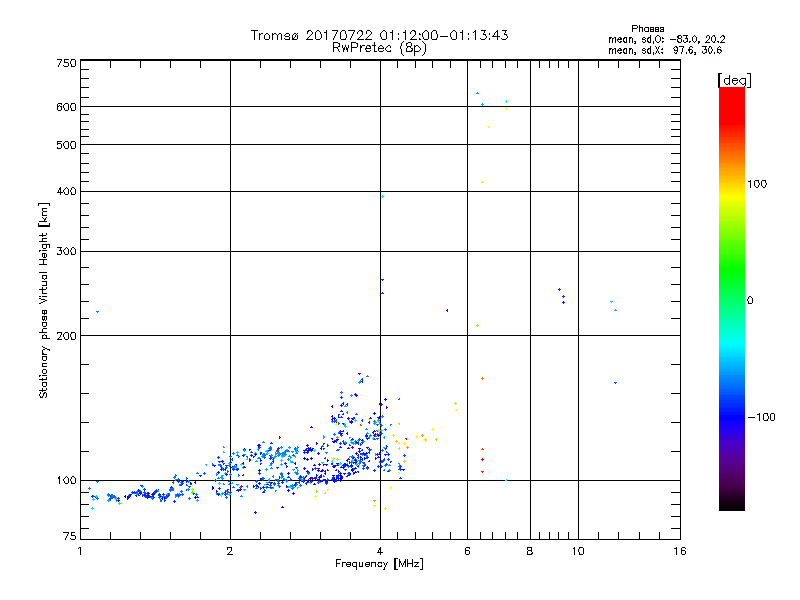Click the x-axis tick label '16'
This screenshot has height=600, width=800.
[x=680, y=551]
